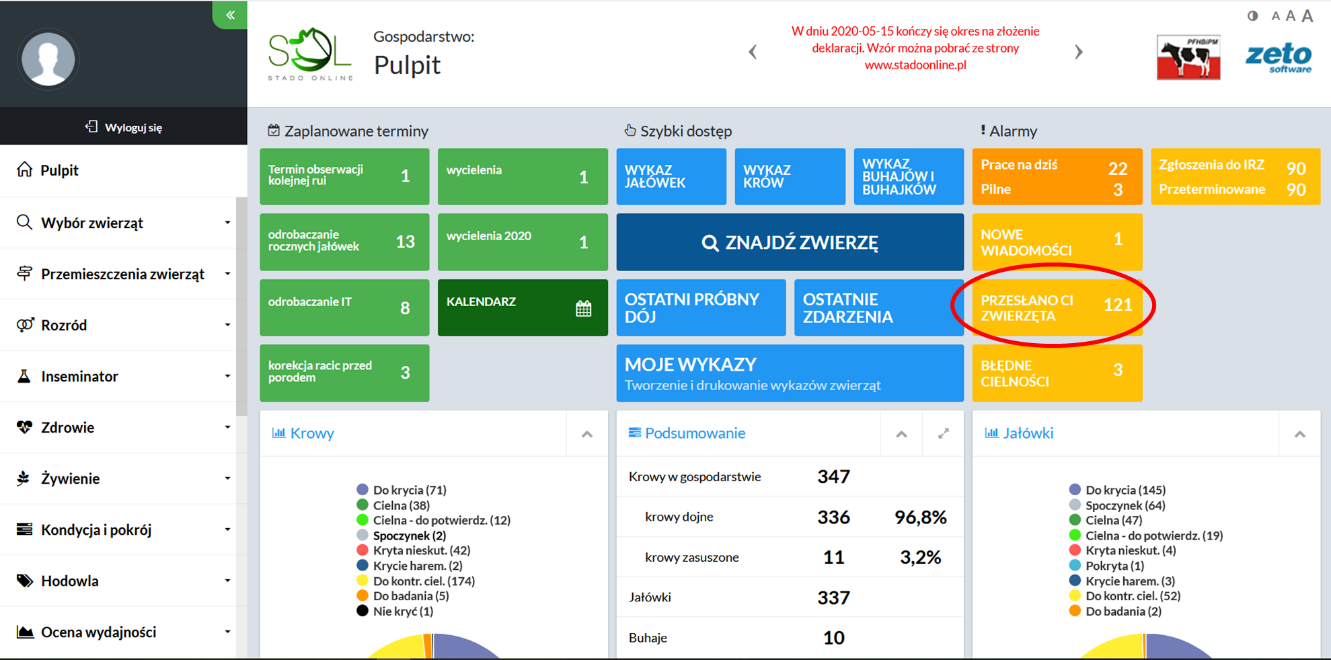1331x660 pixels.
Task: Open the NOWE WIADOMOŚCI alarm tile
Action: coord(1057,242)
